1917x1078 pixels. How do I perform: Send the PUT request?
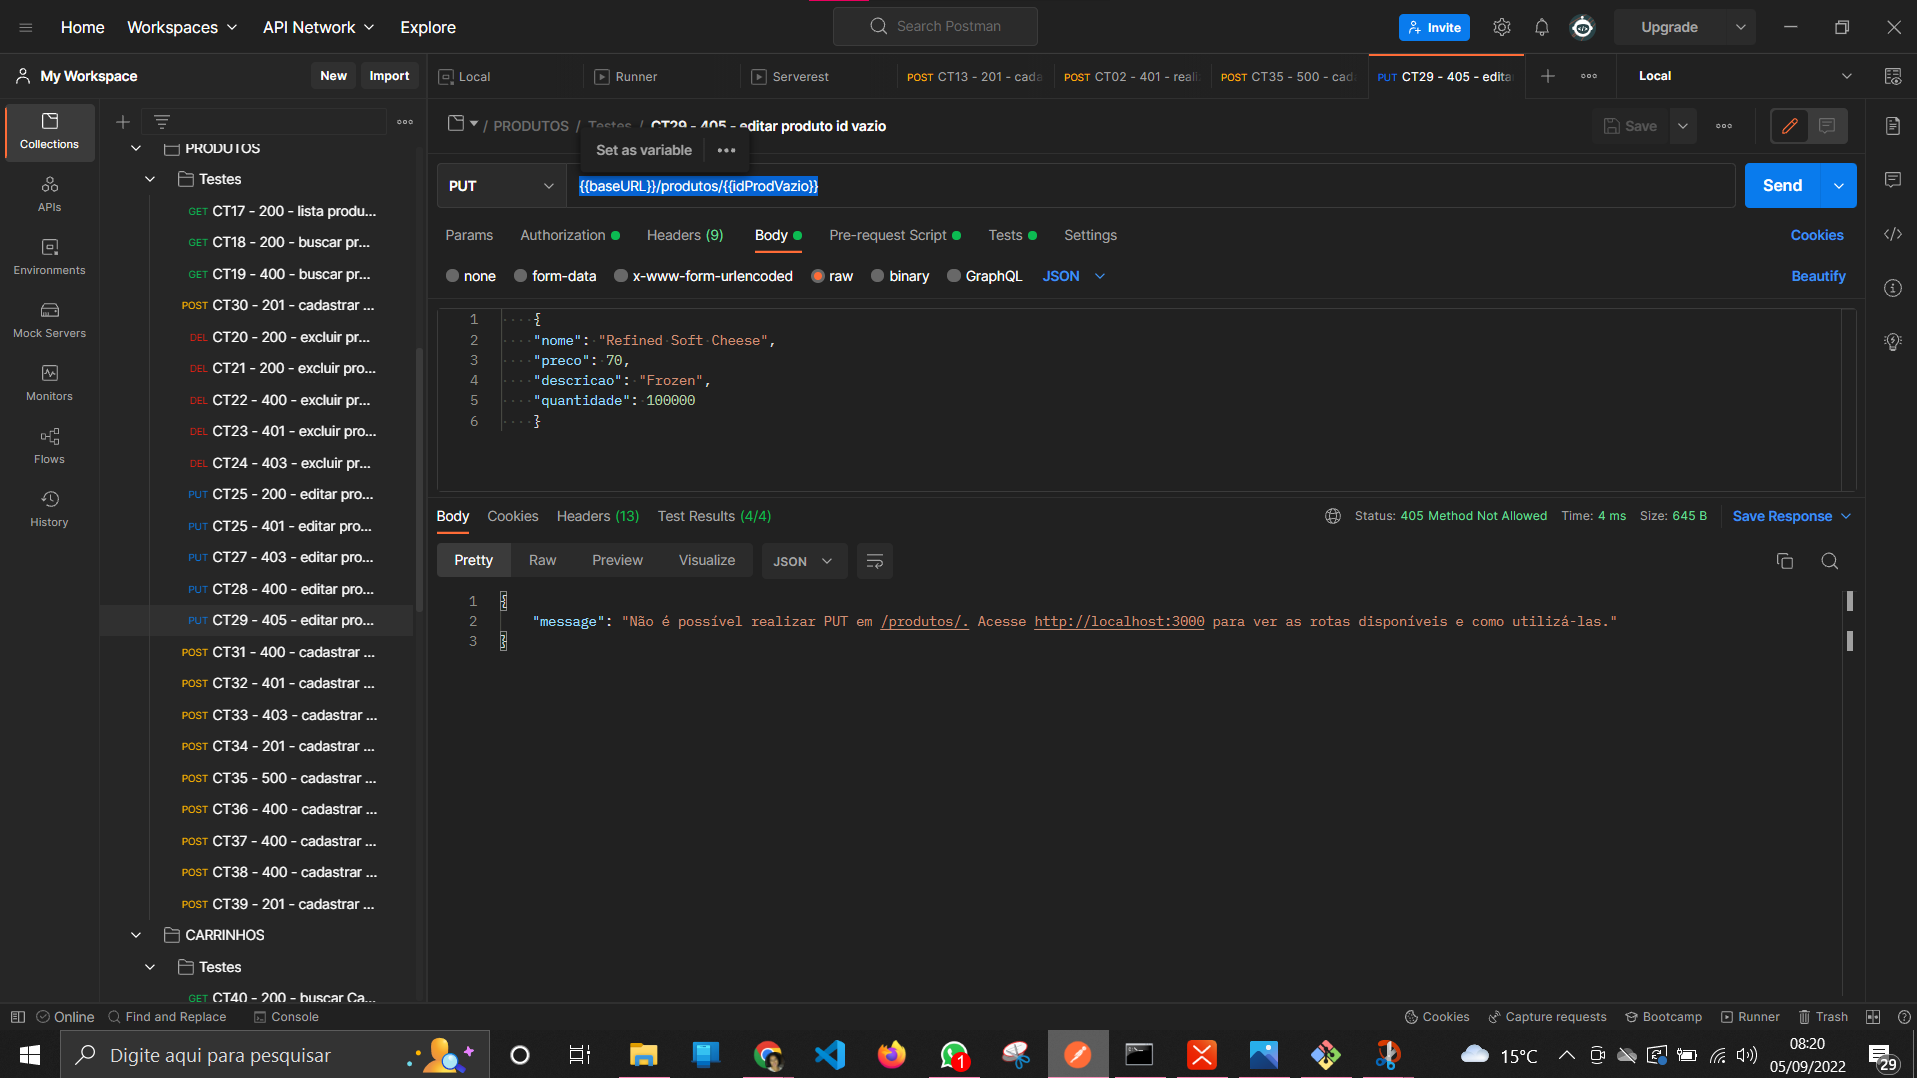coord(1782,186)
